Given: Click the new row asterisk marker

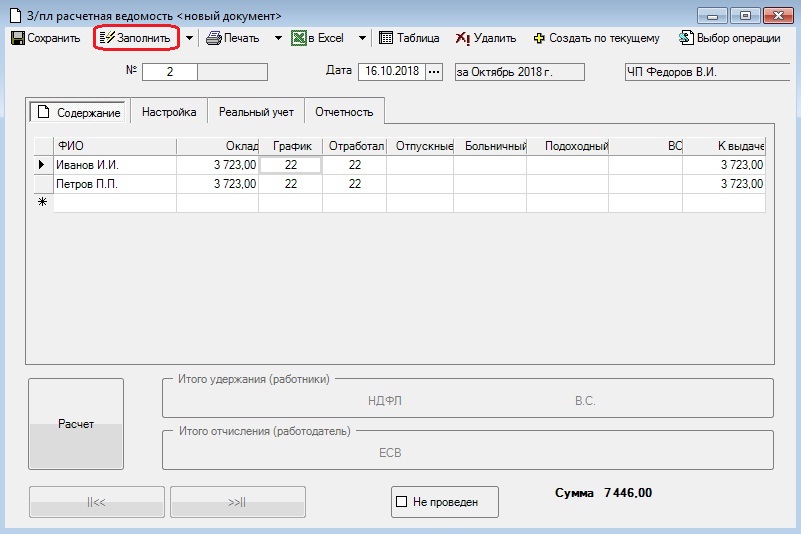Looking at the screenshot, I should coord(43,202).
